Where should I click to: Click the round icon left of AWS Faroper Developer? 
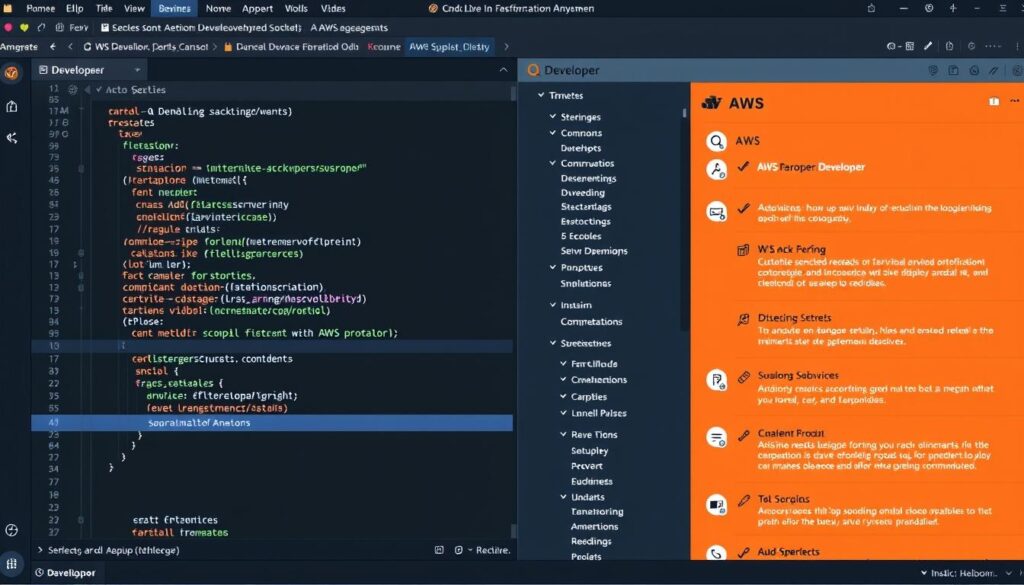click(x=716, y=169)
